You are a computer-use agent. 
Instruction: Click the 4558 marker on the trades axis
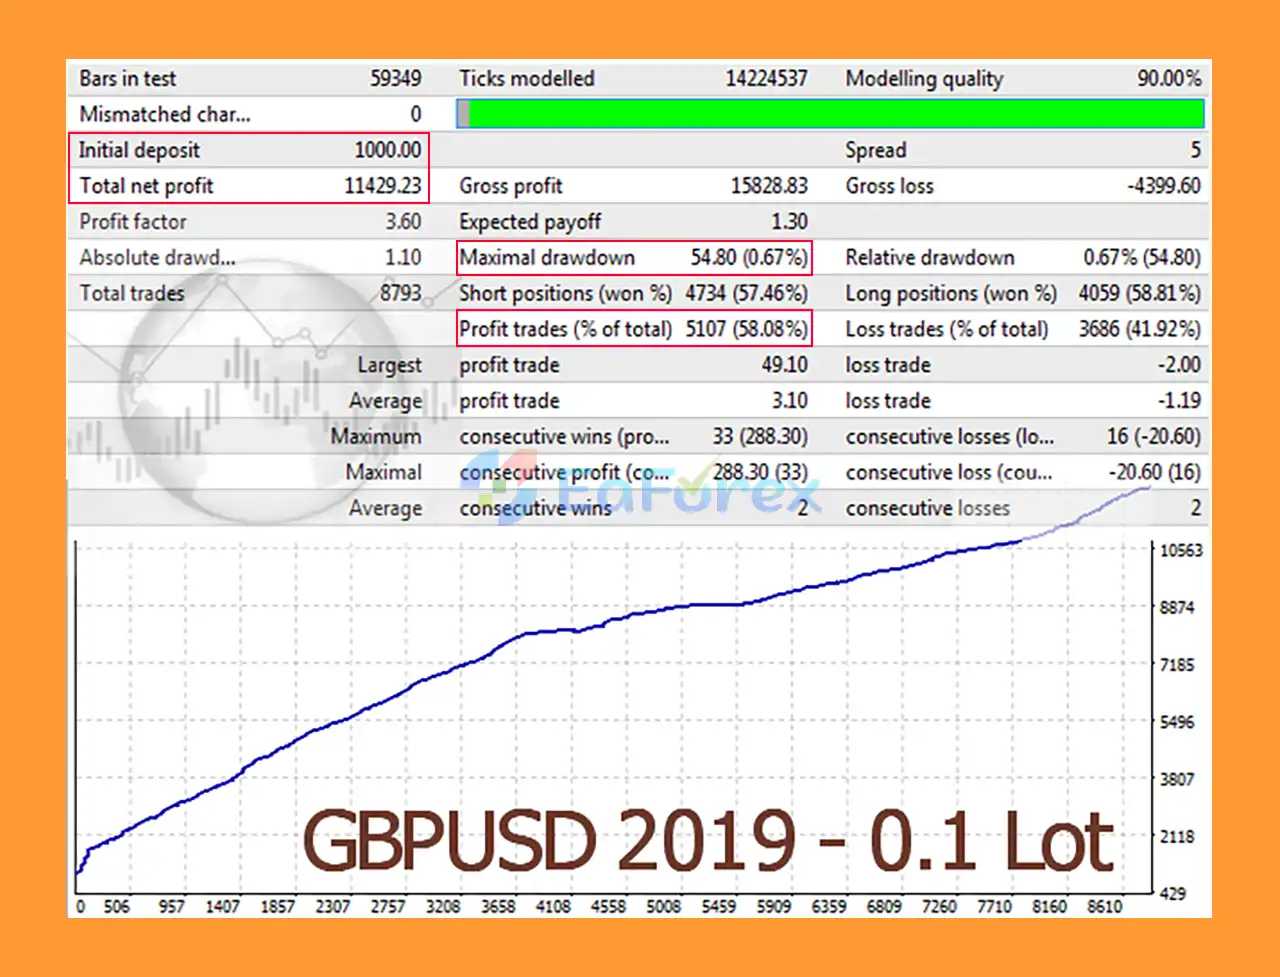(x=608, y=906)
